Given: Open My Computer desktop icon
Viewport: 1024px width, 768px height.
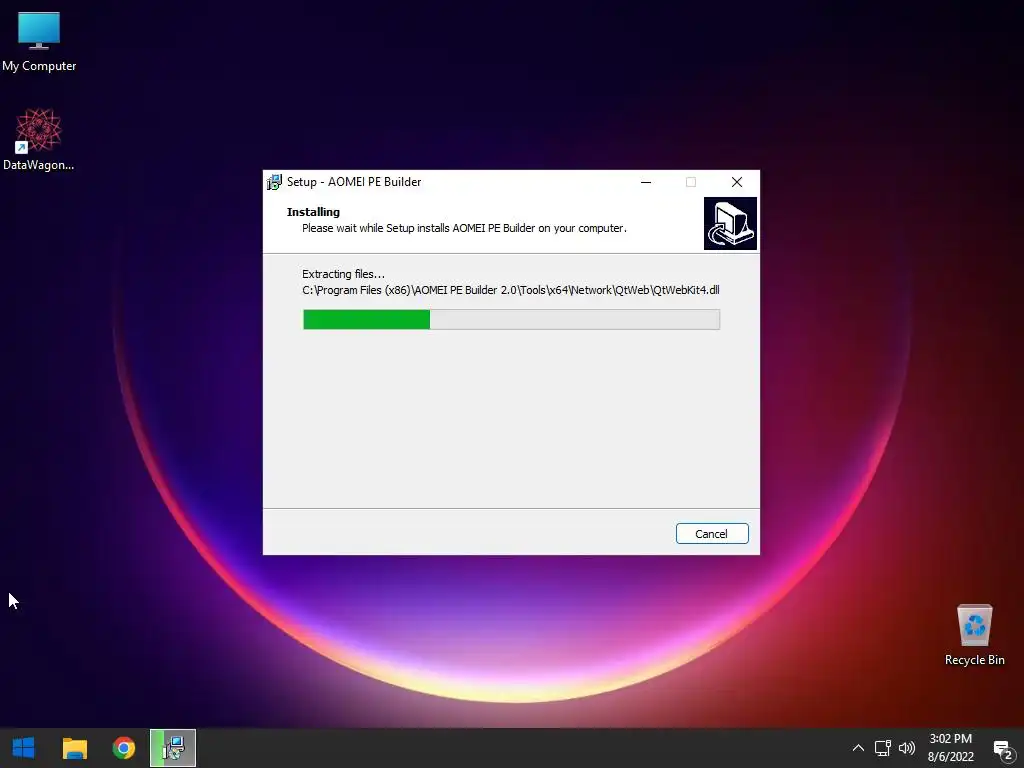Looking at the screenshot, I should [39, 42].
